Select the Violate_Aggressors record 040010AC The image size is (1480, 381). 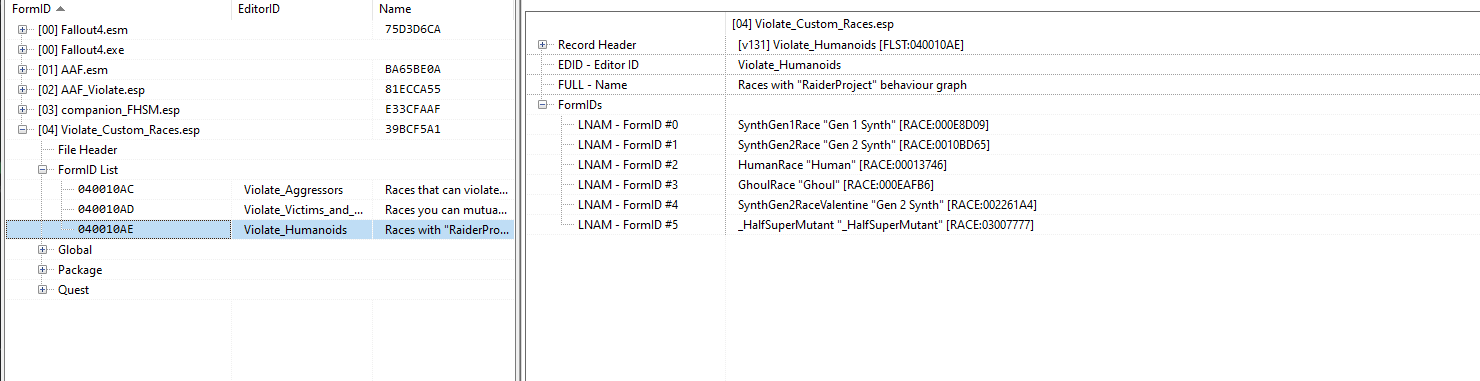pos(259,189)
